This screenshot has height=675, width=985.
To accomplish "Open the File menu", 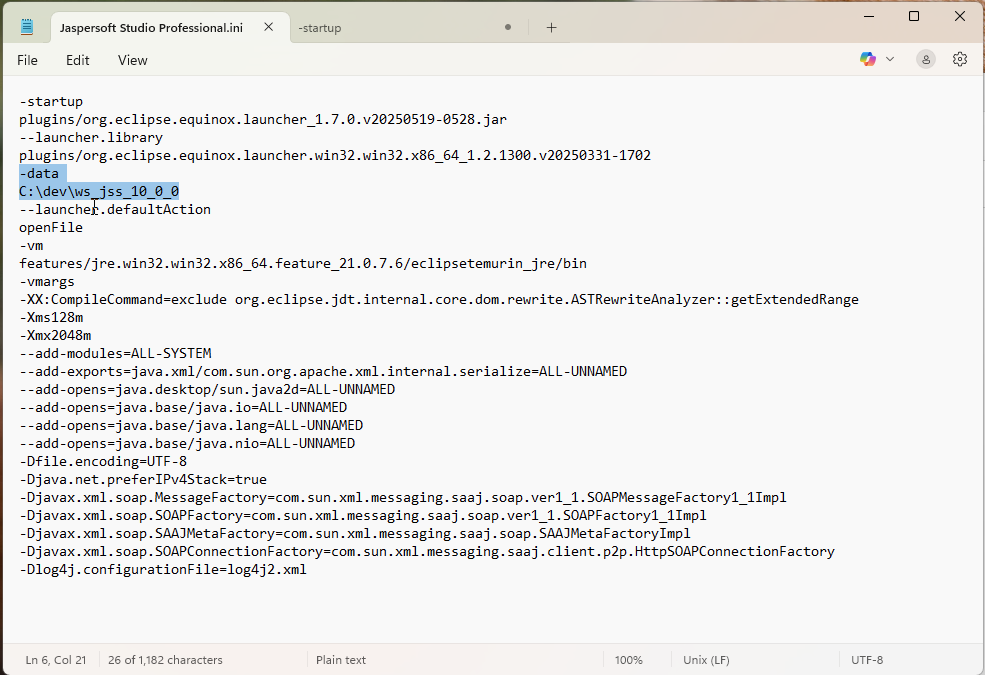I will pyautogui.click(x=27, y=60).
